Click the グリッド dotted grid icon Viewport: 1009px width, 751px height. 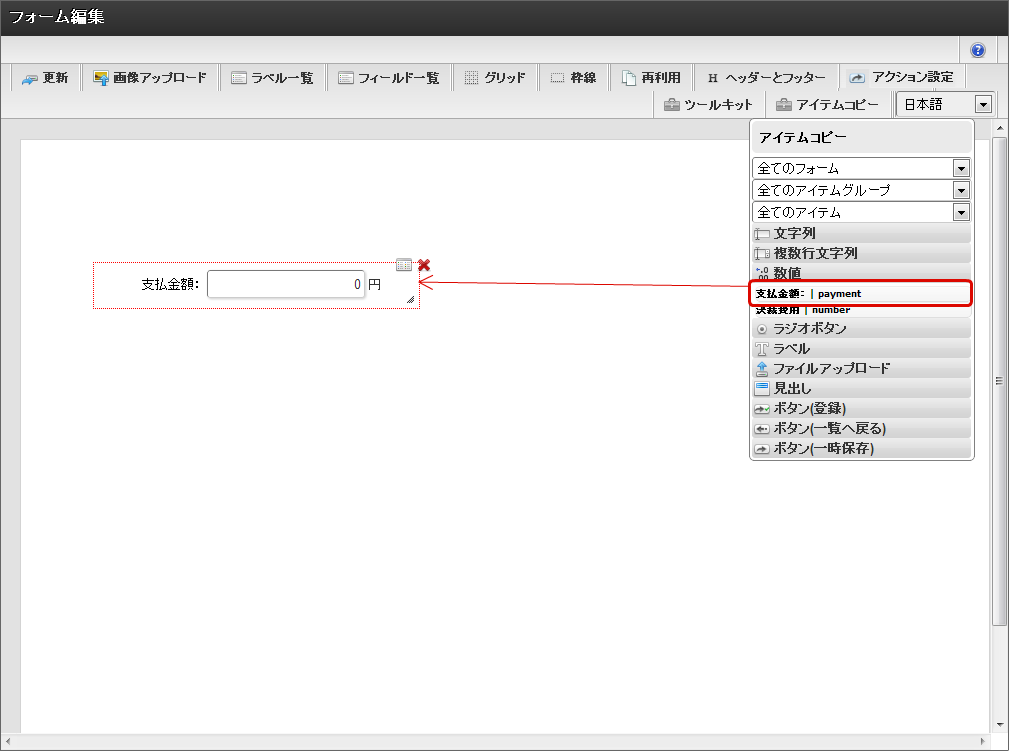pyautogui.click(x=472, y=78)
